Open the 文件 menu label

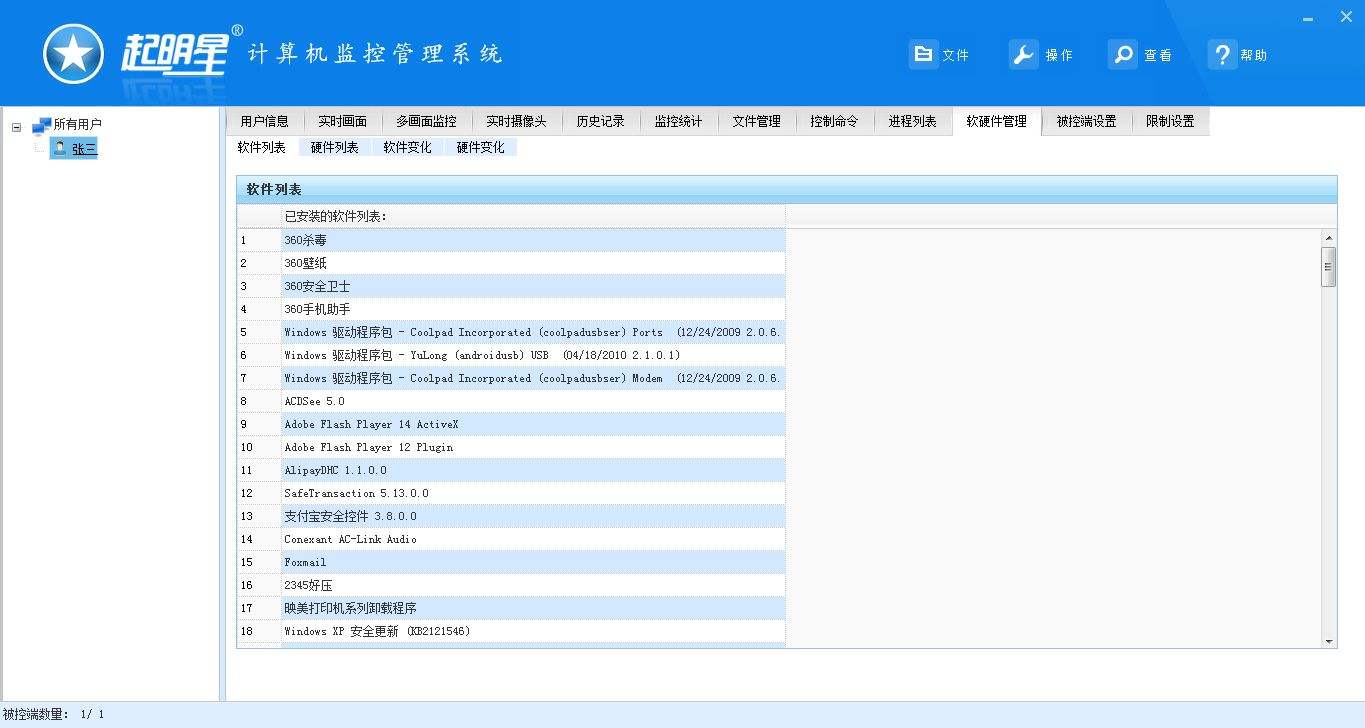pos(955,55)
